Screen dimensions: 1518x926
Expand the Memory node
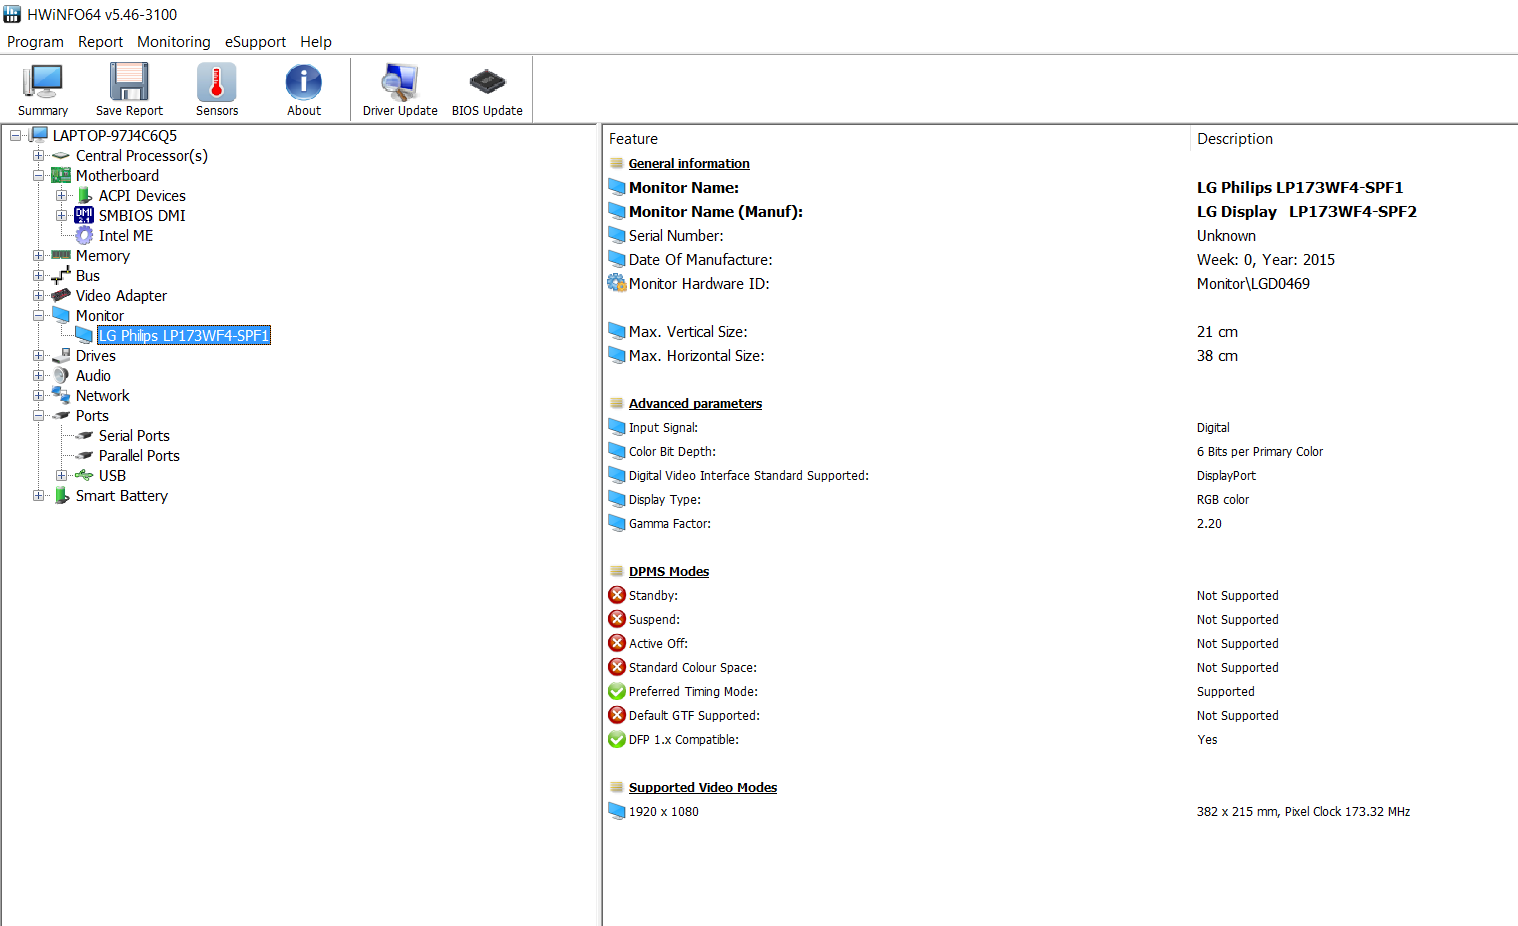point(38,255)
